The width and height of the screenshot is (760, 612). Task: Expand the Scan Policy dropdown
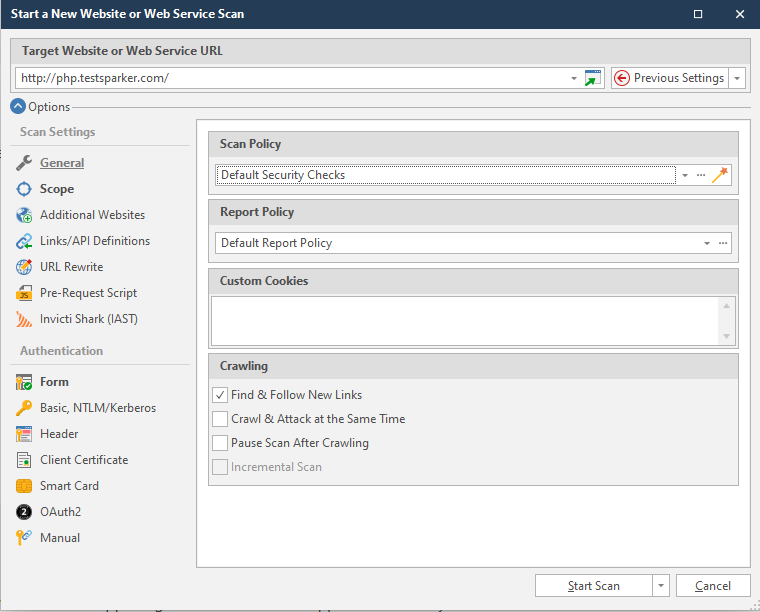pos(685,175)
